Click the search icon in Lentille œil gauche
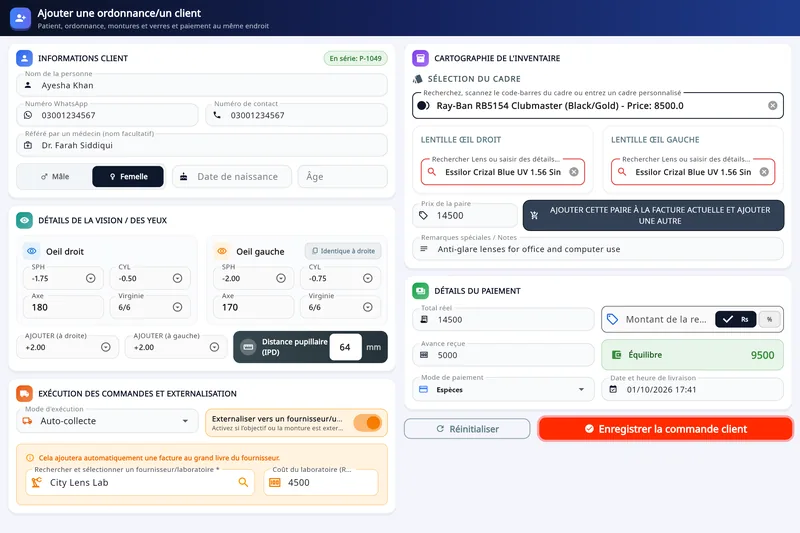The image size is (800, 533). click(x=622, y=172)
